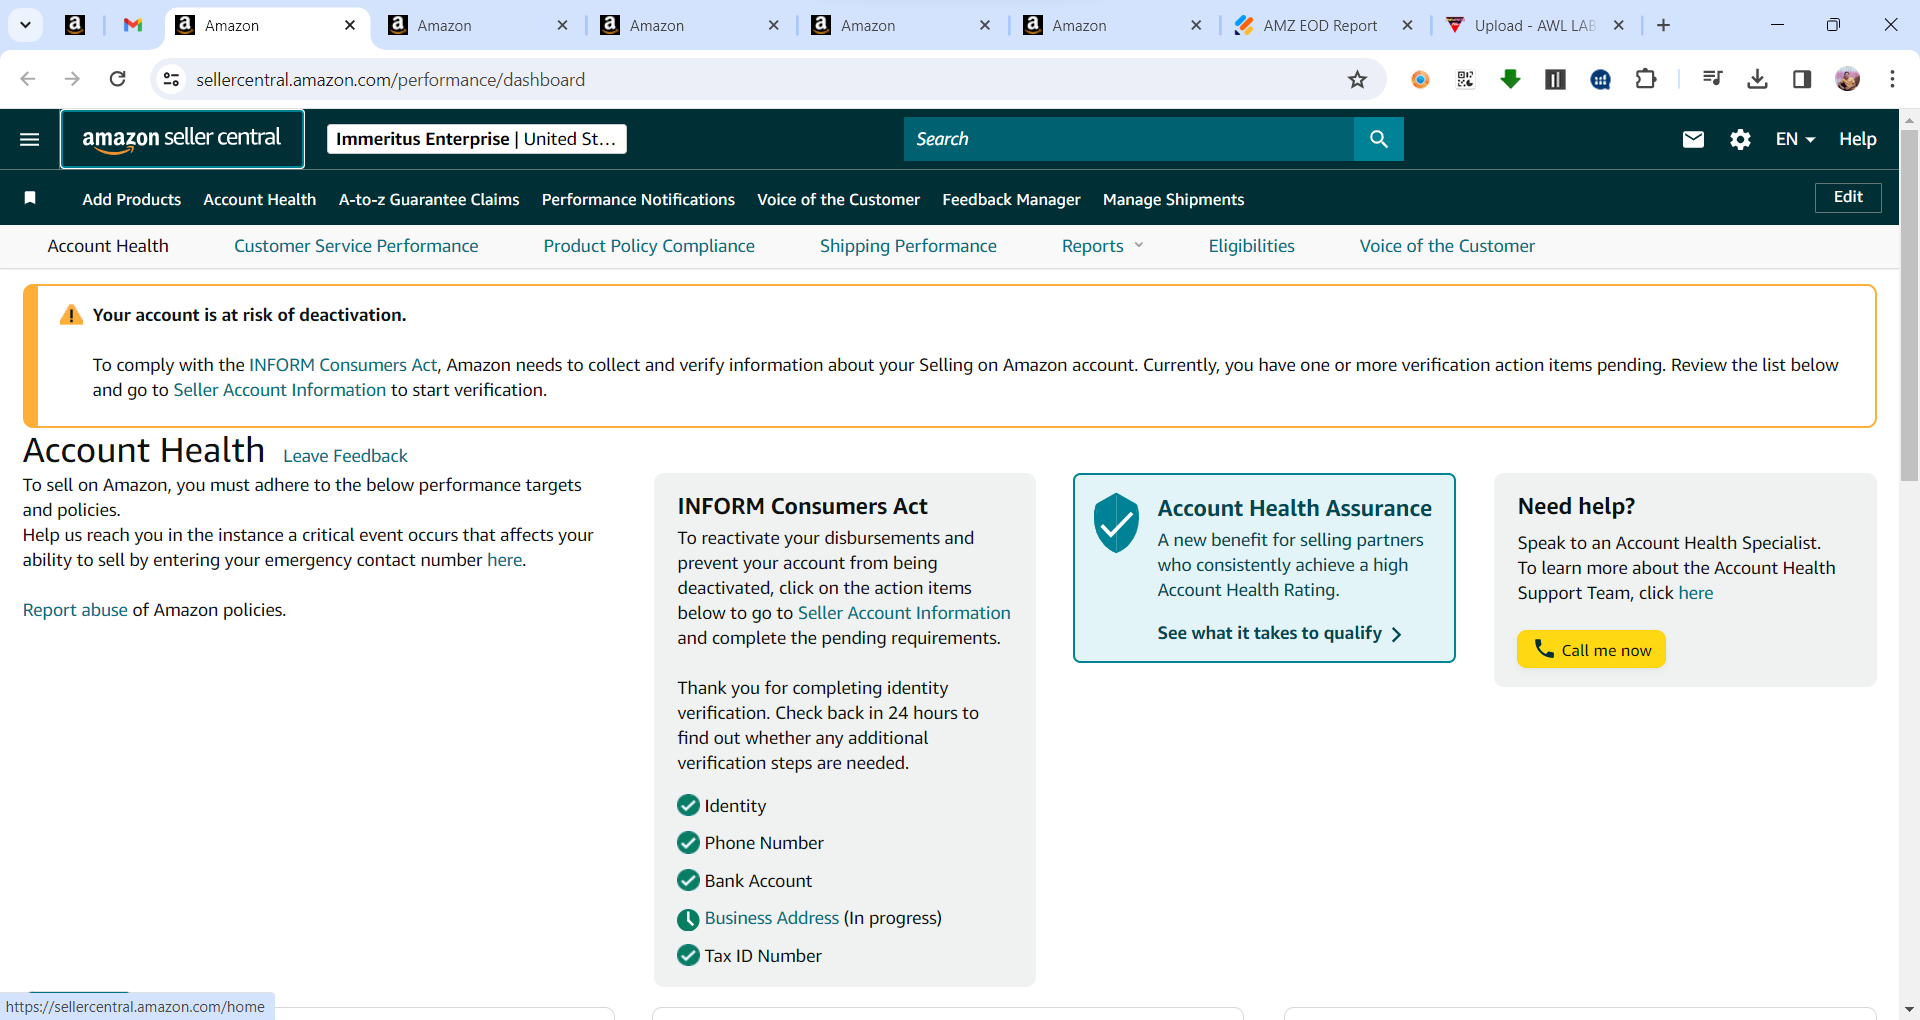Click the emergency contact here link
The width and height of the screenshot is (1920, 1020).
tap(504, 560)
